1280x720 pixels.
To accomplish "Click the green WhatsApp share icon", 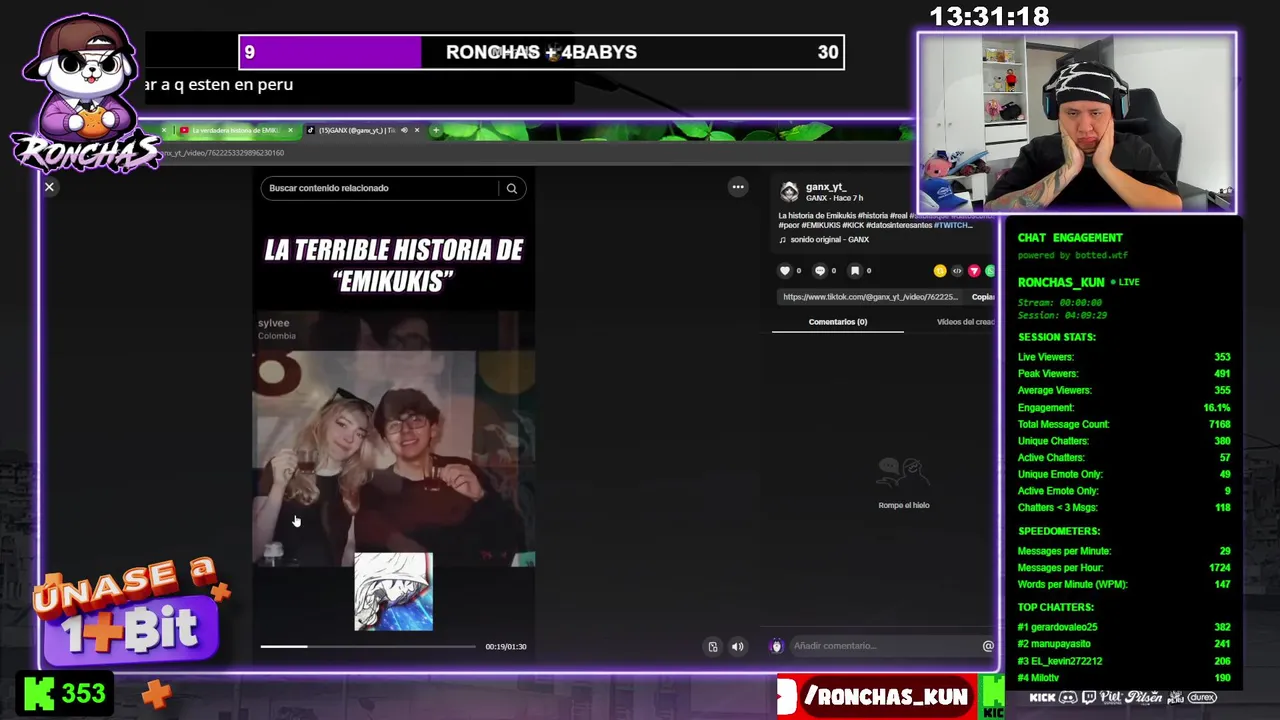I will tap(990, 271).
